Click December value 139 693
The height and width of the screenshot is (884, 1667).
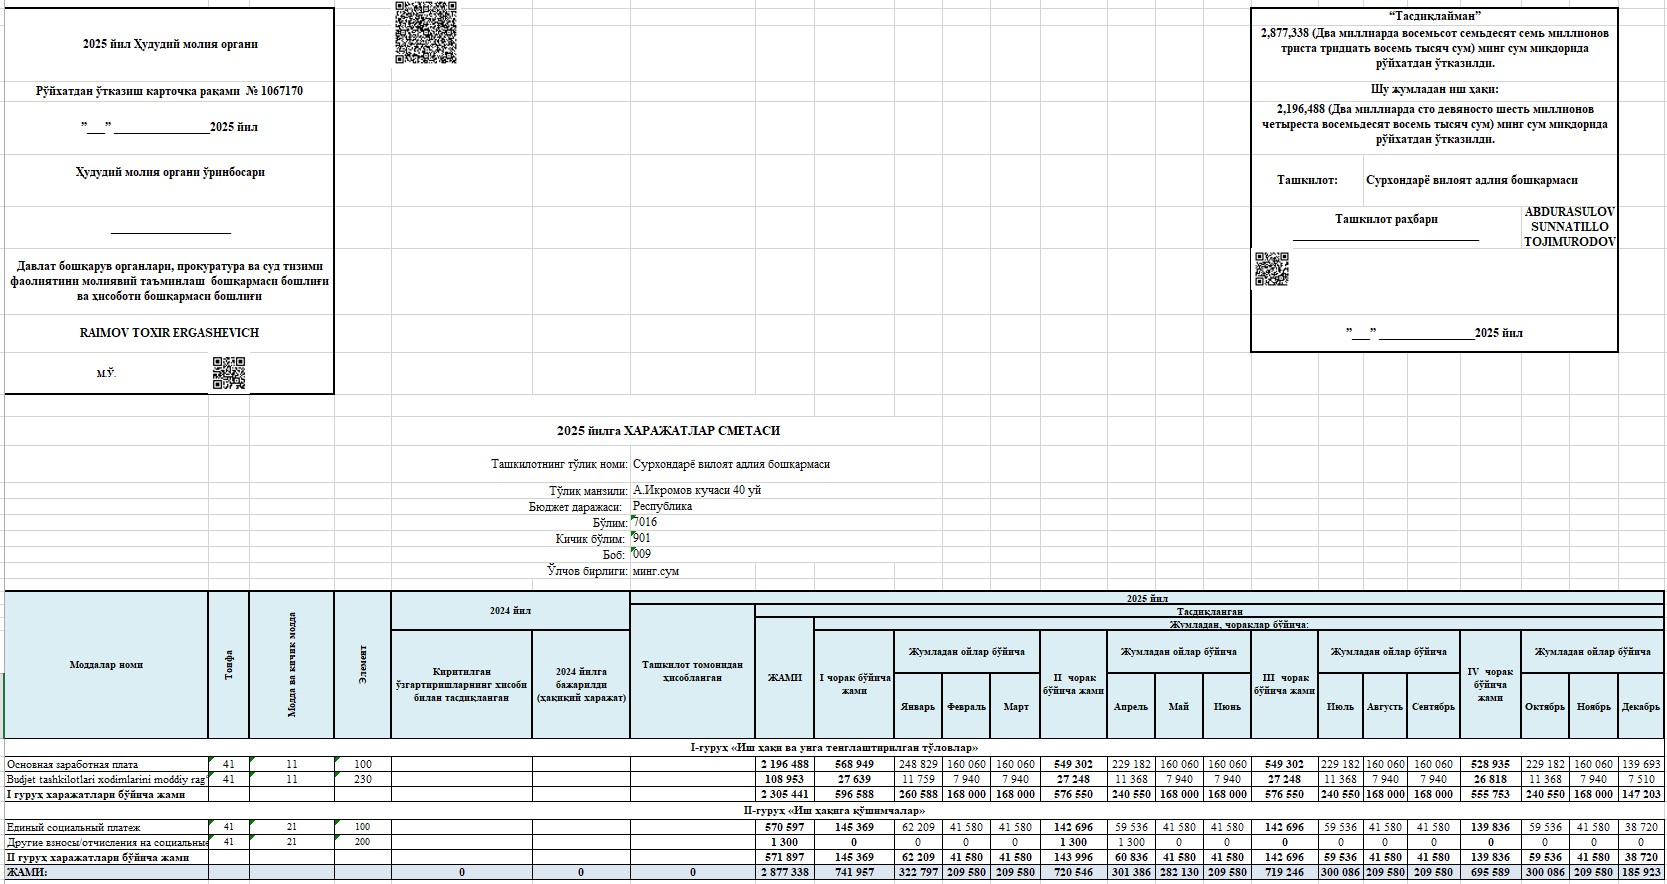1641,764
